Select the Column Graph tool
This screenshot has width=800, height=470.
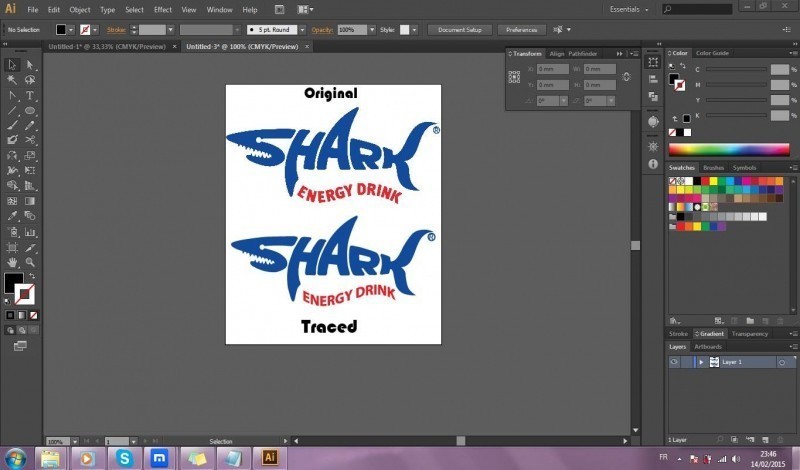click(x=30, y=232)
